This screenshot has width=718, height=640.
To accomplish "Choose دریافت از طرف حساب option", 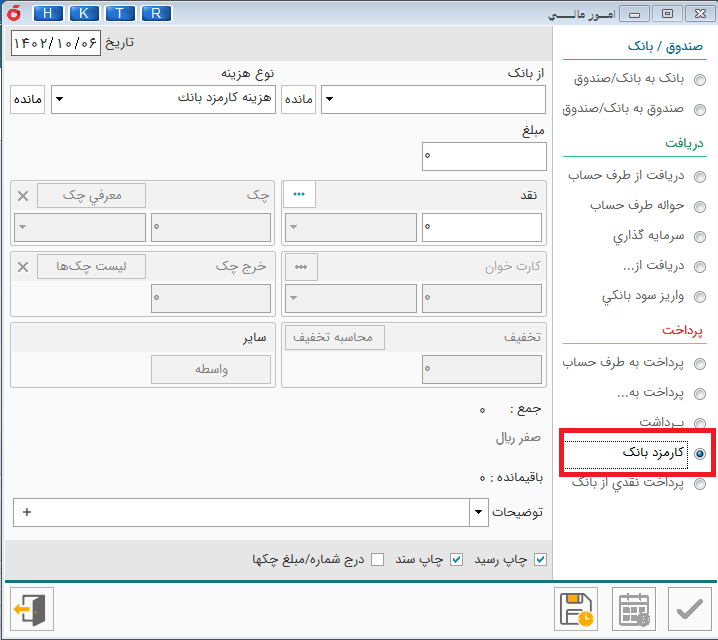I will tap(700, 177).
